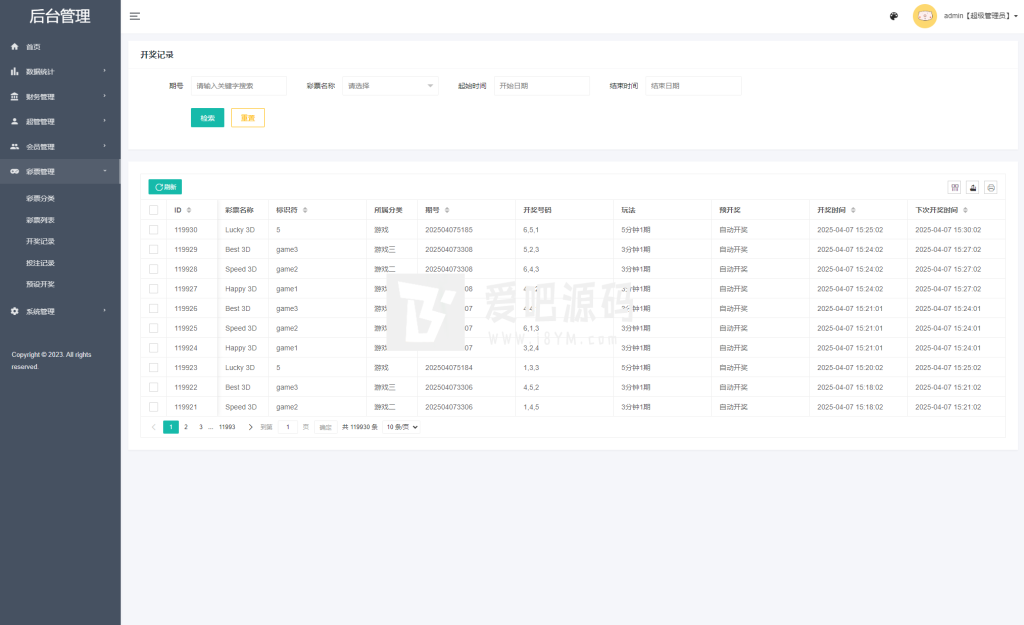The width and height of the screenshot is (1024, 625).
Task: Open the 彩票名称 请选择 dropdown
Action: pos(391,86)
